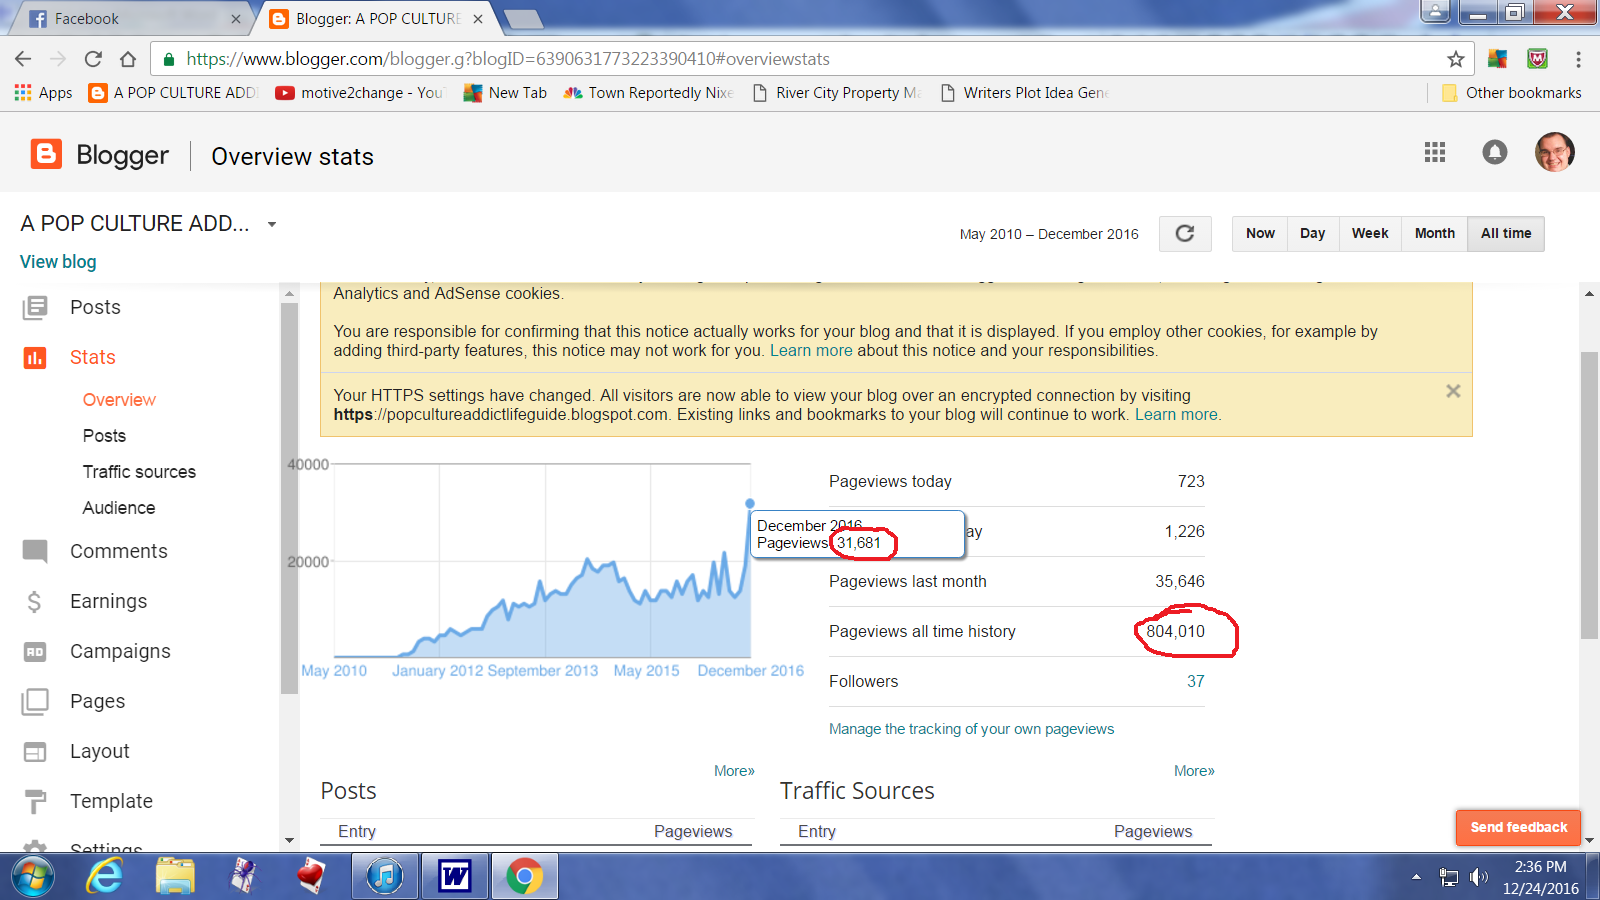
Task: Open the notifications bell
Action: pyautogui.click(x=1494, y=152)
